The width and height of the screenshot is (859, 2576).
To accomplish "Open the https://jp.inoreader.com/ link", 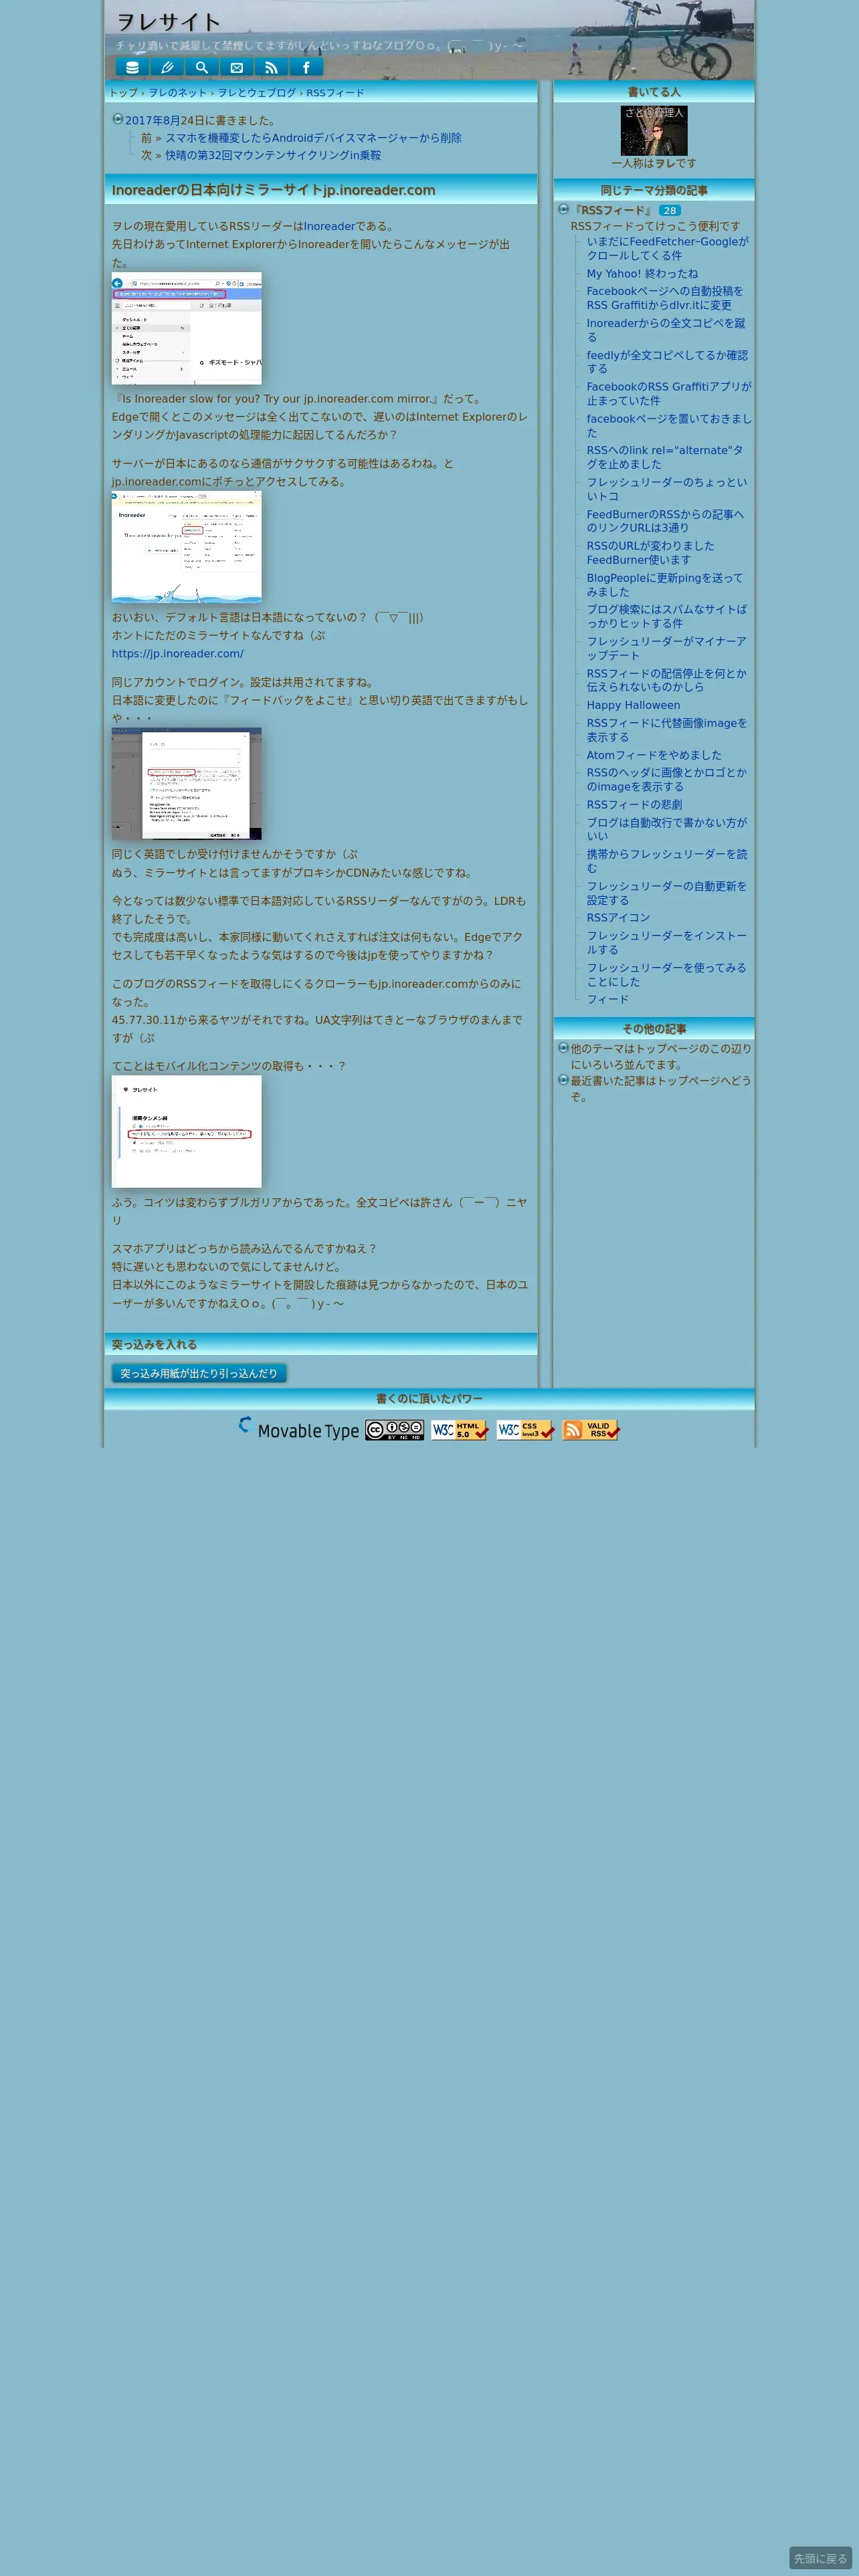I will [x=178, y=653].
